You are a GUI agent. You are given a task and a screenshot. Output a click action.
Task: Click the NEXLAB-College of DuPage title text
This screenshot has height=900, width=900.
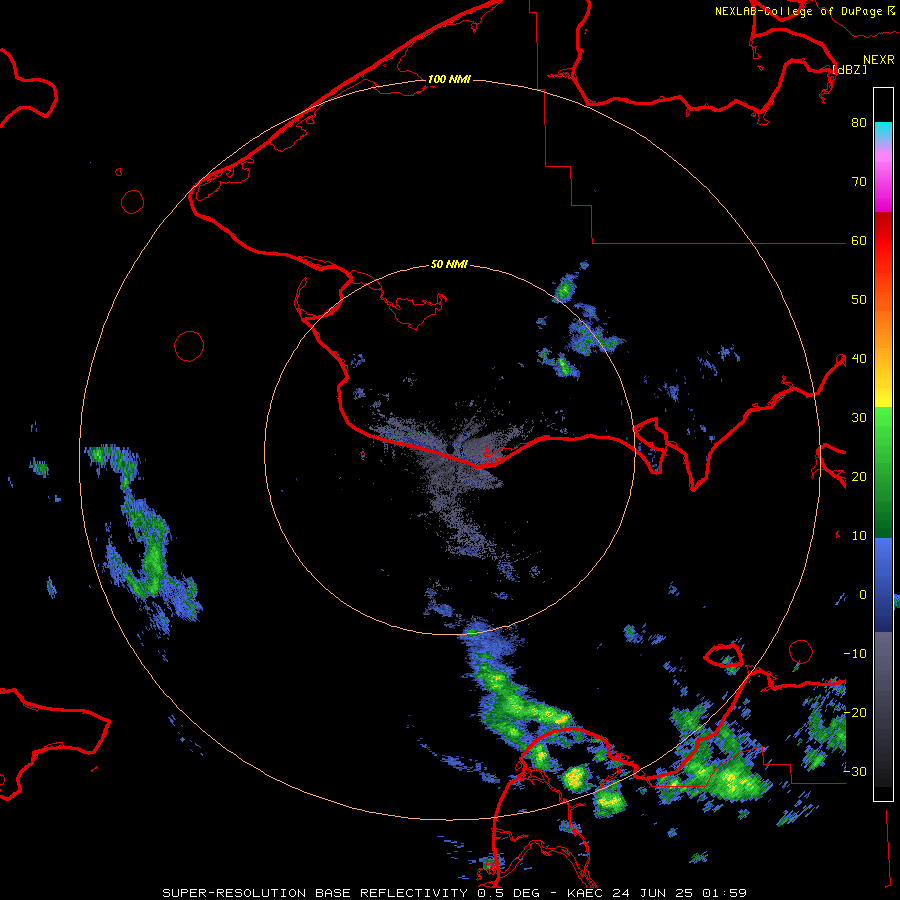click(798, 11)
